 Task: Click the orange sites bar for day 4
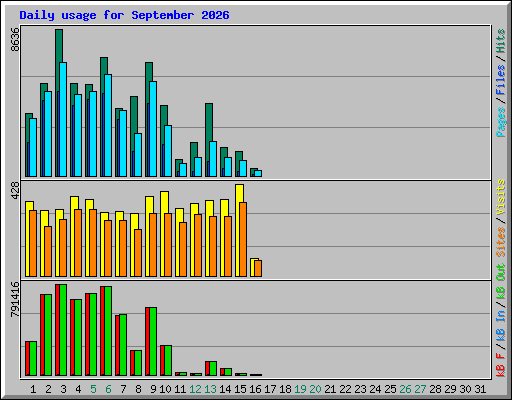(78, 243)
